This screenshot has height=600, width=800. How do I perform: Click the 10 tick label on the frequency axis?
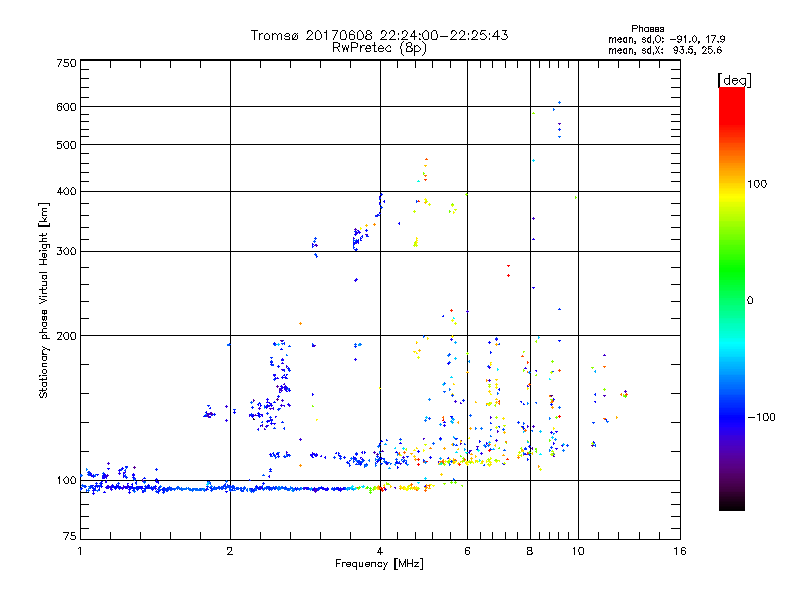(577, 551)
